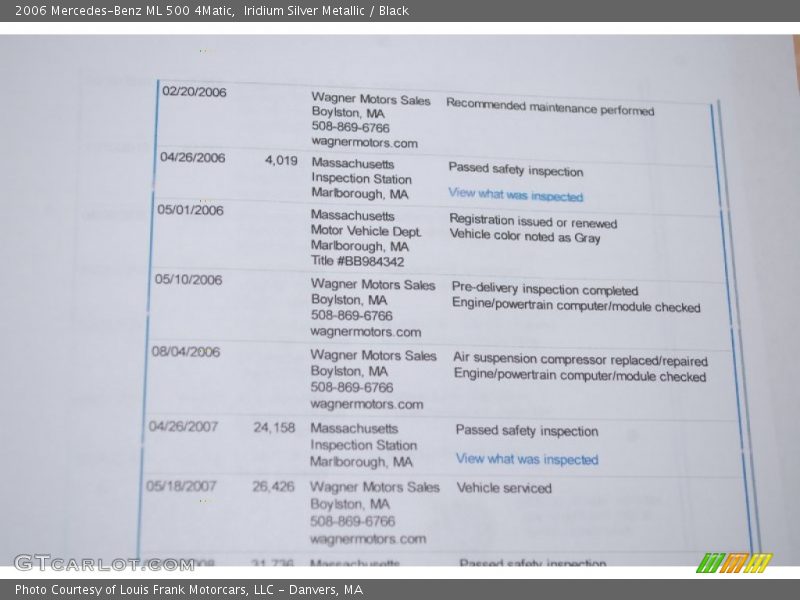Click 'Pre-delivery inspection completed' text
Viewport: 800px width, 600px height.
[x=544, y=289]
